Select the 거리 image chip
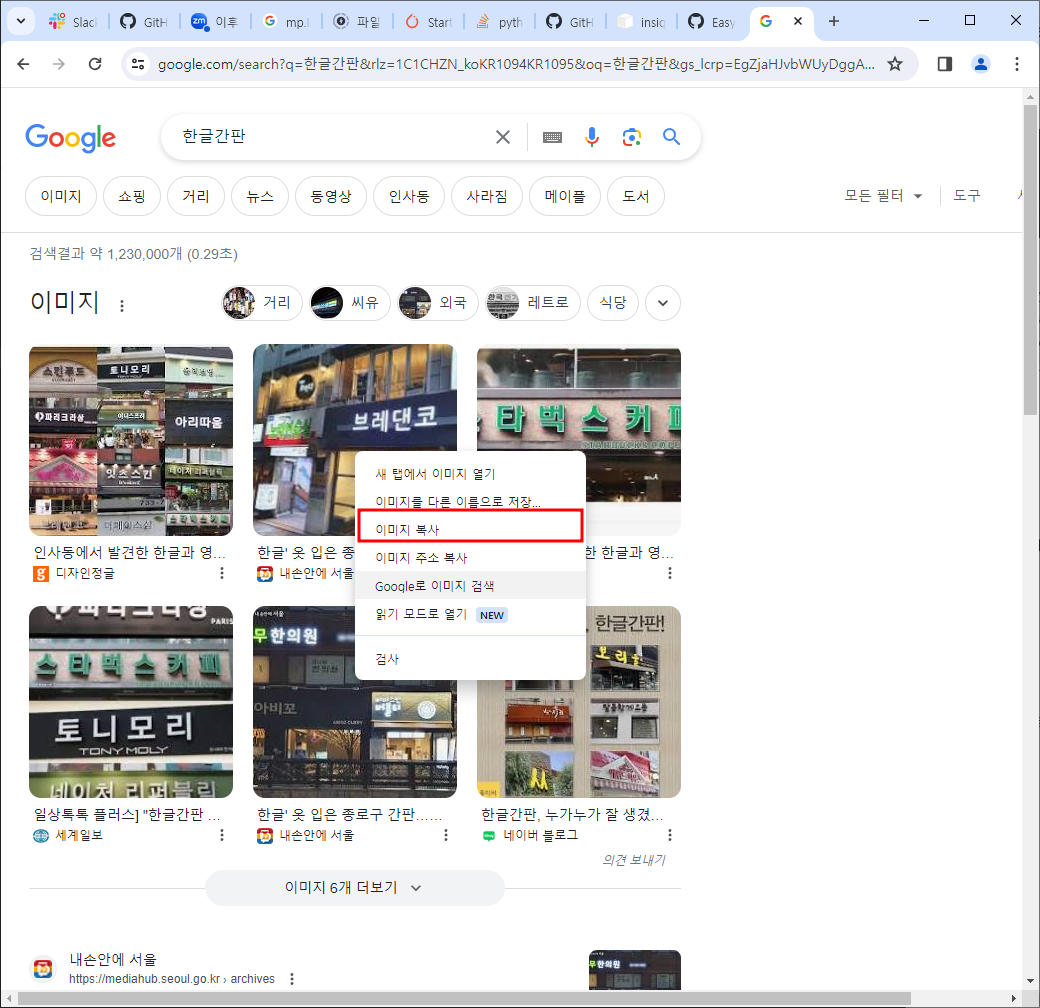This screenshot has height=1008, width=1040. [261, 303]
